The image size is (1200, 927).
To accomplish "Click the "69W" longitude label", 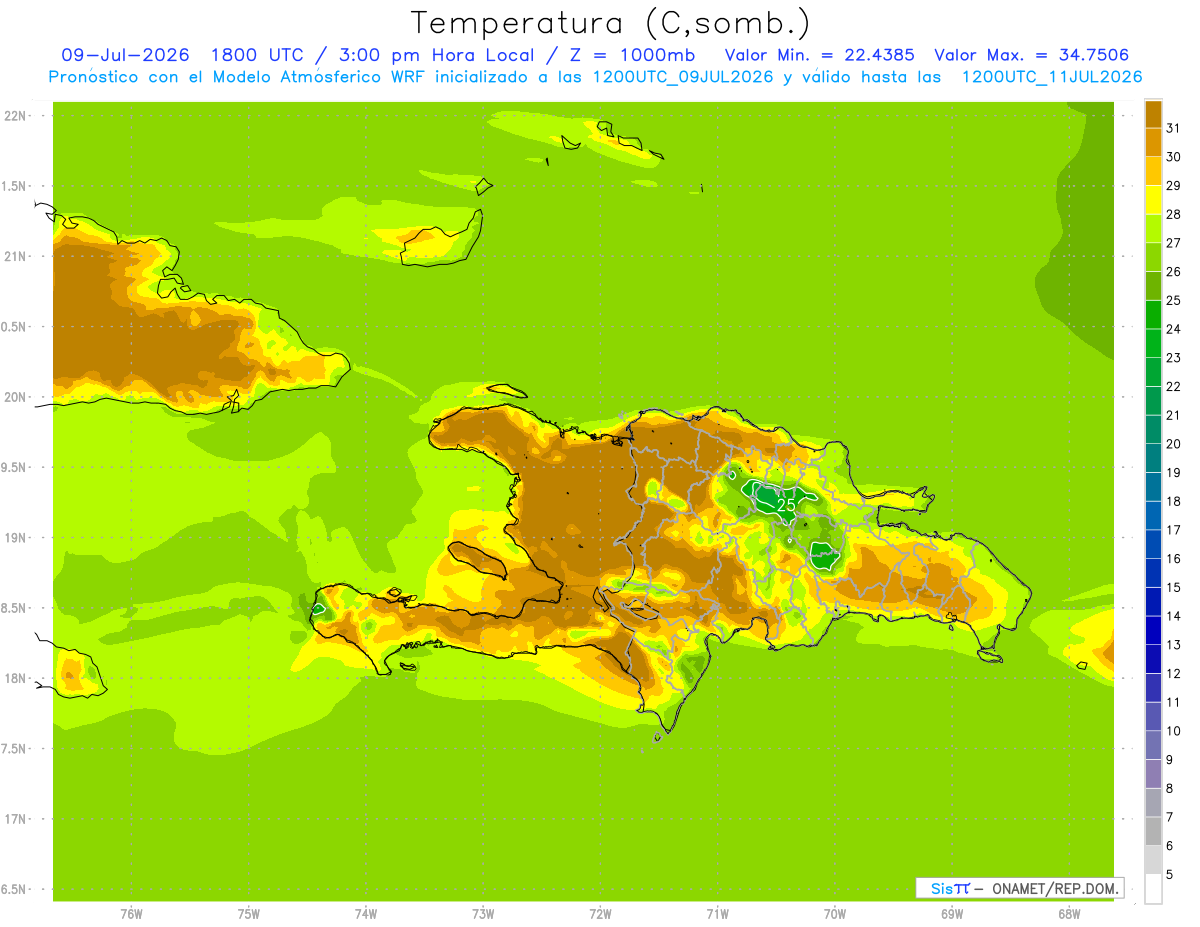I will pos(952,914).
